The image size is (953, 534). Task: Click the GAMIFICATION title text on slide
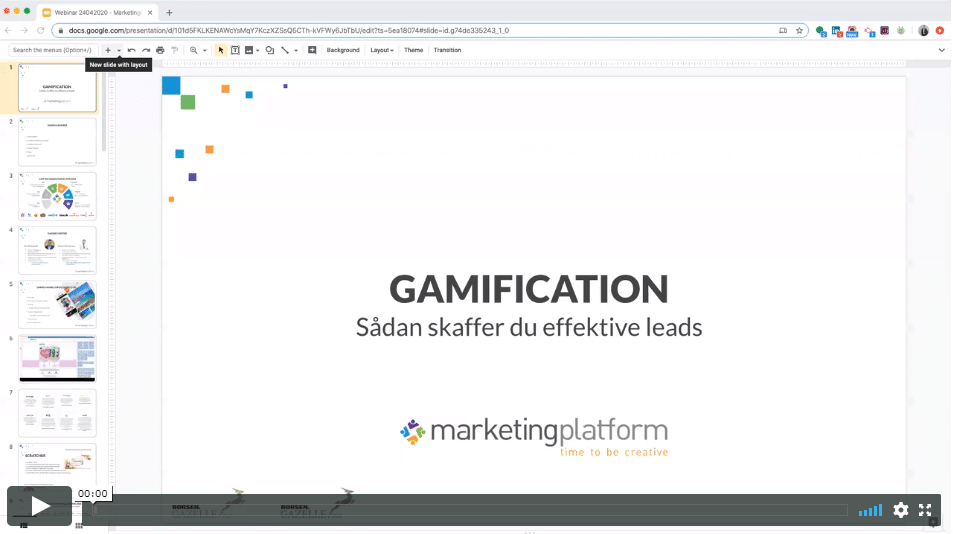click(529, 289)
